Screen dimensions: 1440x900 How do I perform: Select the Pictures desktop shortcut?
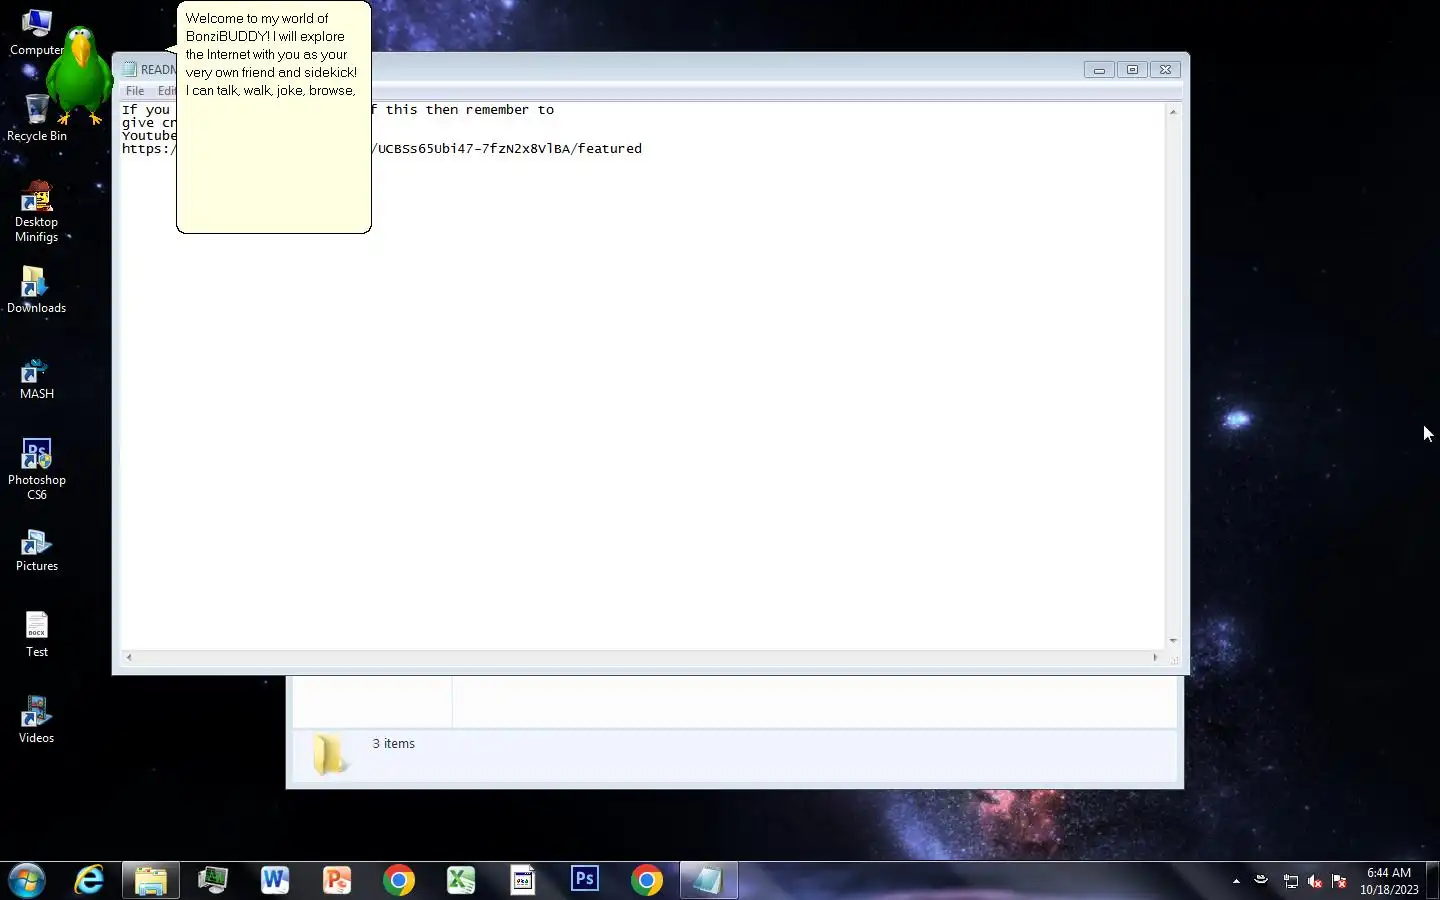[x=37, y=551]
